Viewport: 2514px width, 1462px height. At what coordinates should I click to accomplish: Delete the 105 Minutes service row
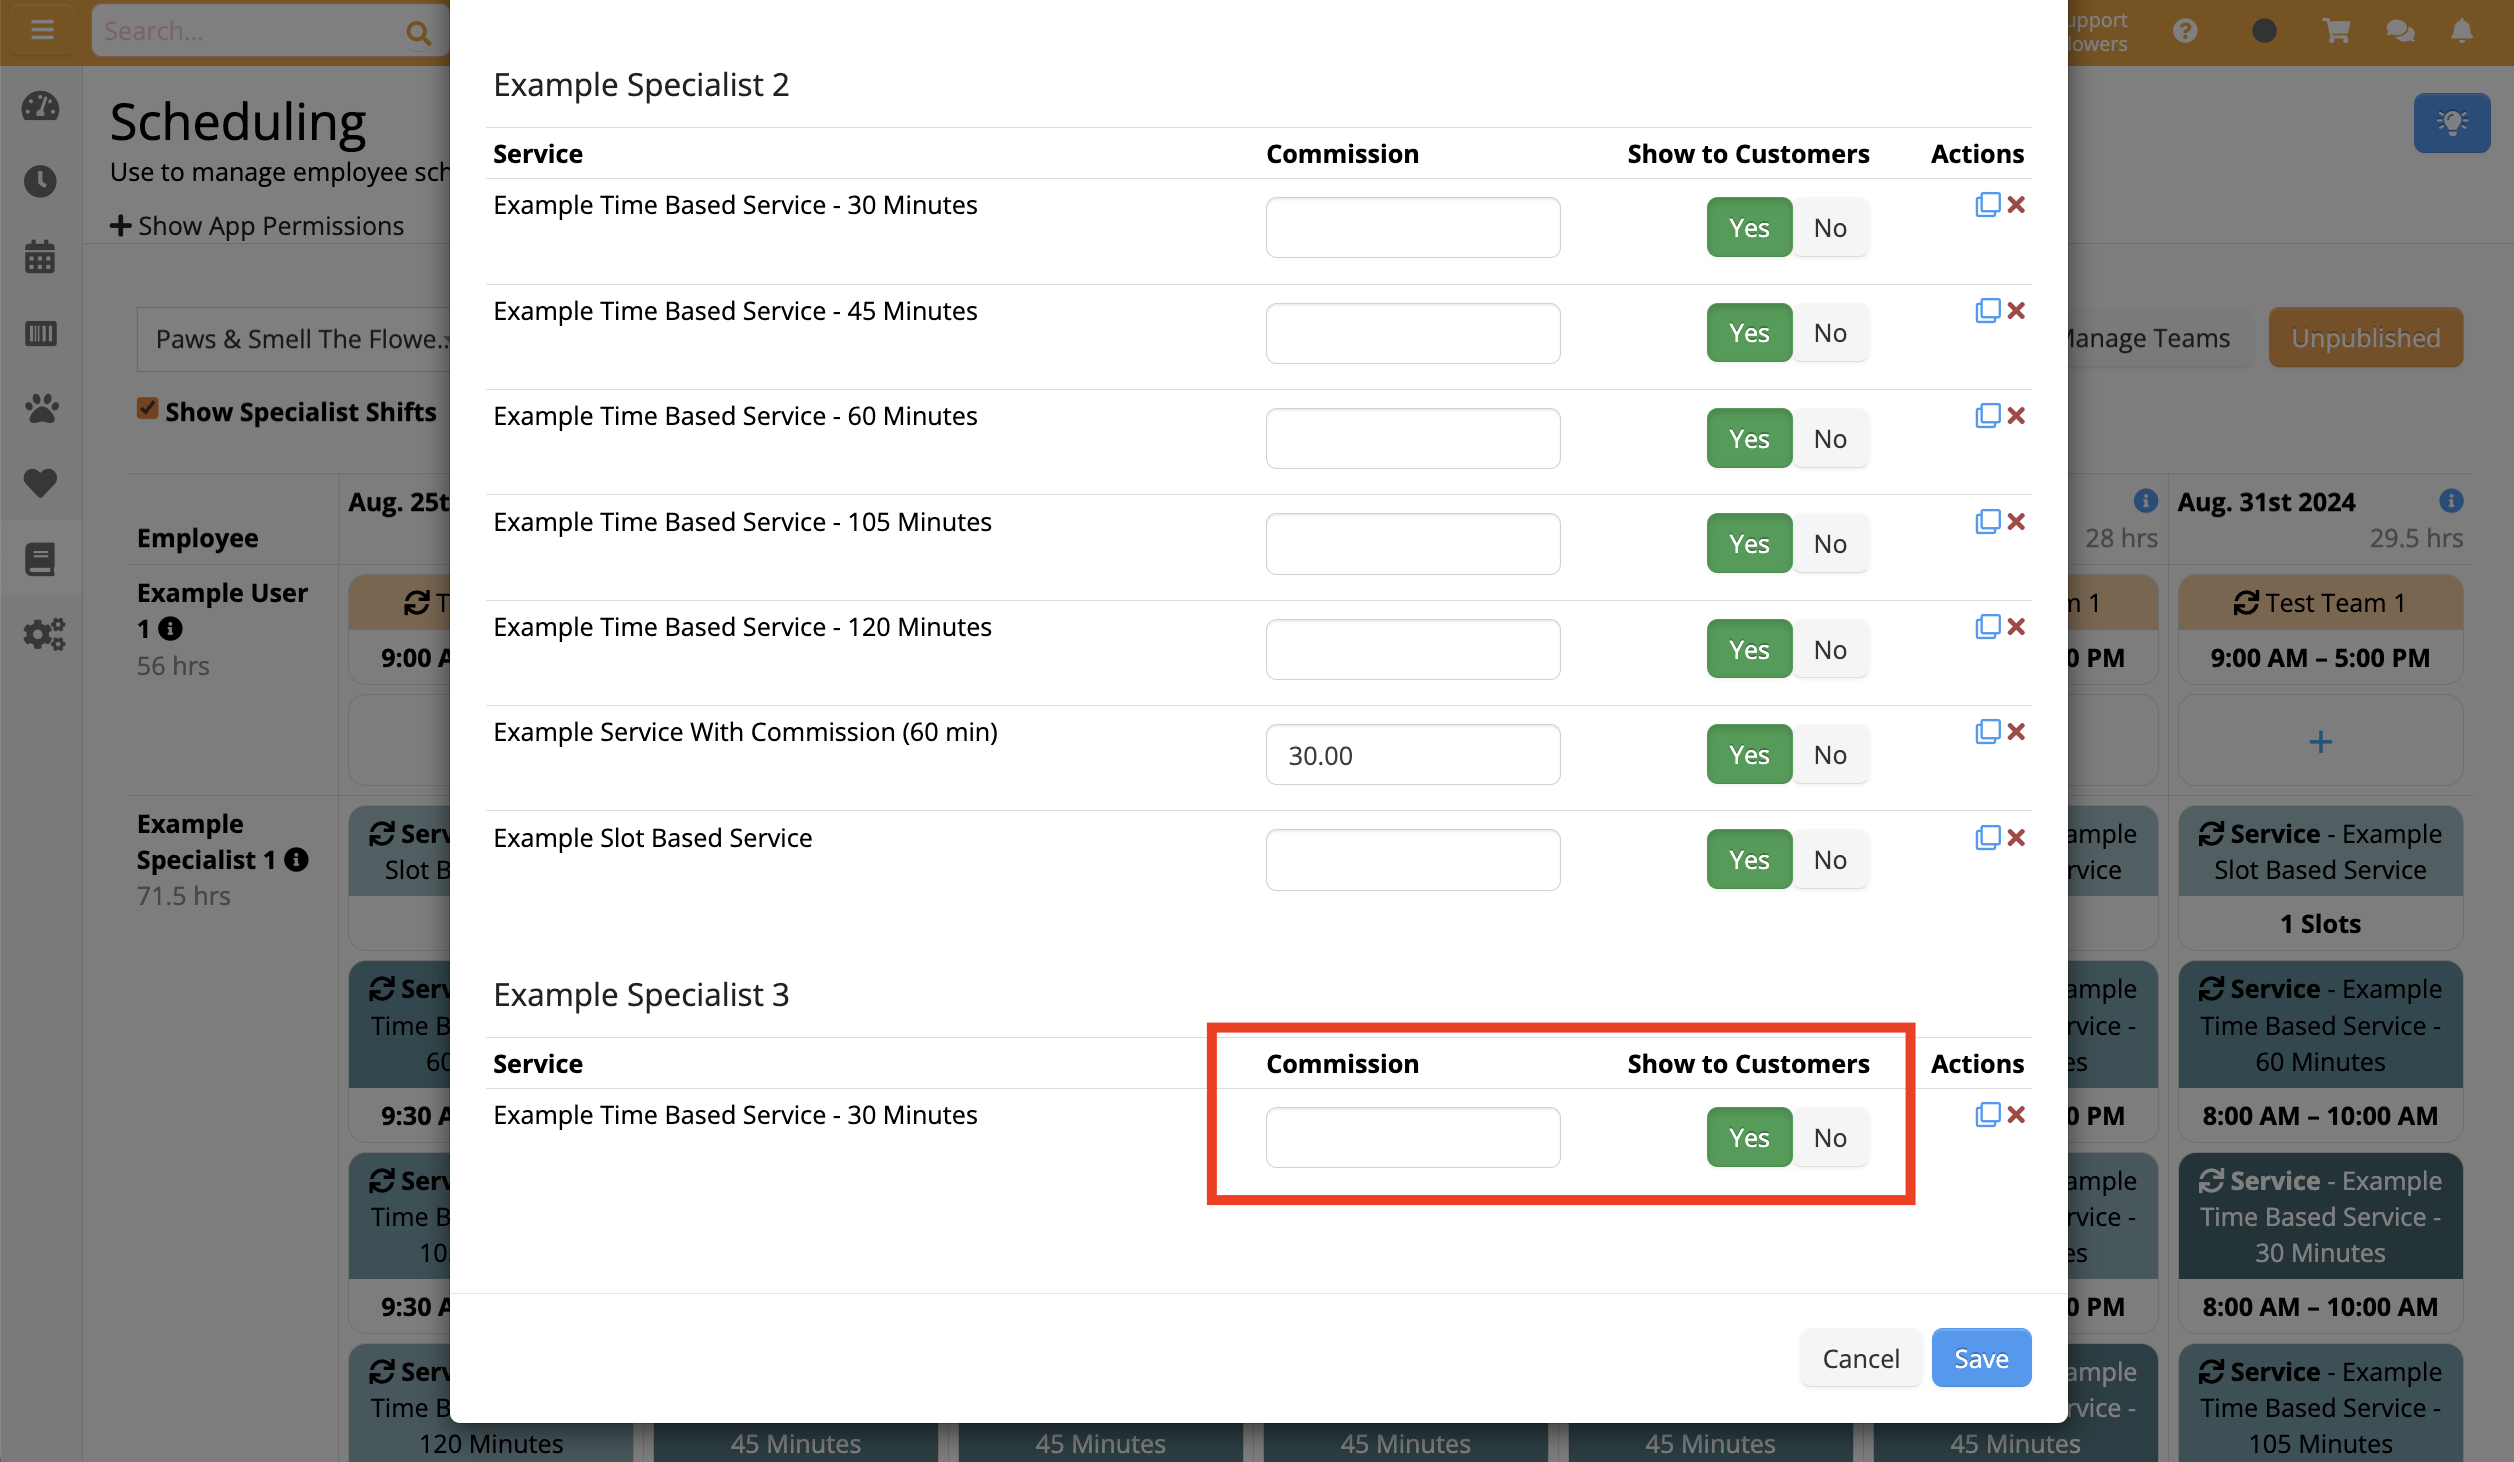click(2016, 521)
